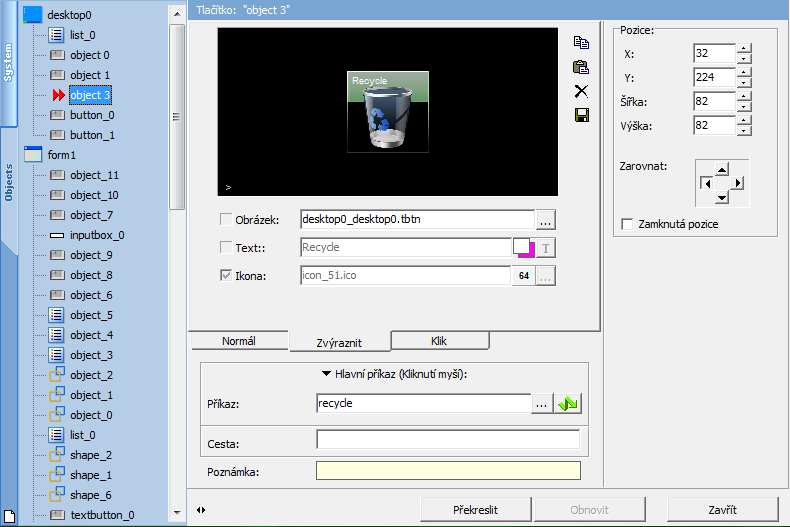
Task: Select object_11 under form1
Action: click(94, 175)
